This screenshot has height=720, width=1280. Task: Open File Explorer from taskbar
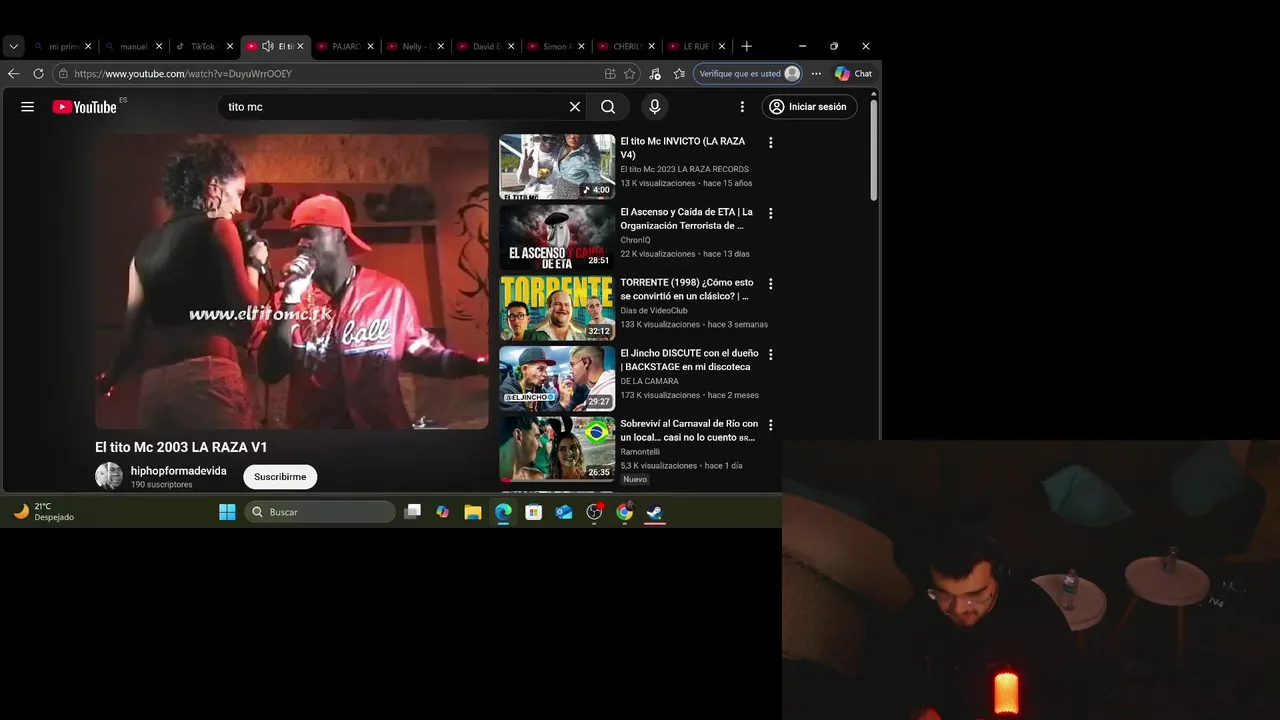(x=473, y=512)
